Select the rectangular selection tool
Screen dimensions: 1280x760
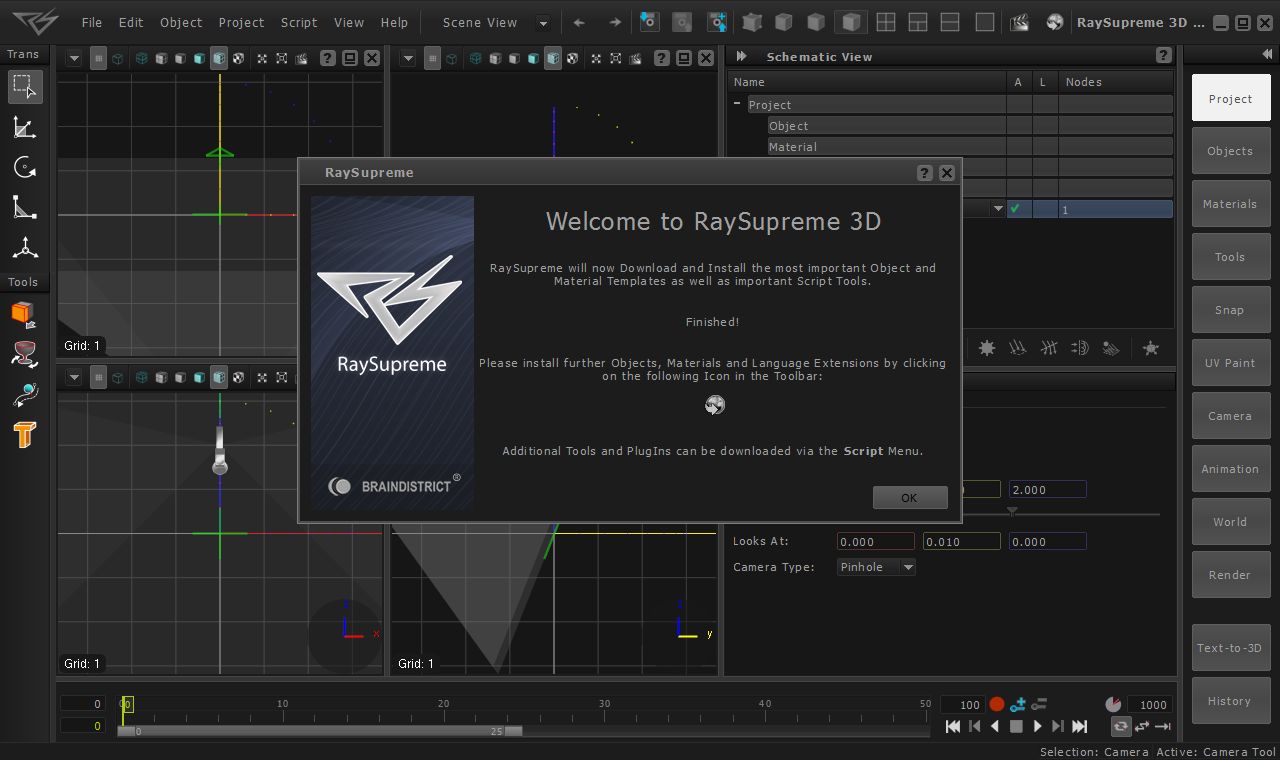pos(25,86)
